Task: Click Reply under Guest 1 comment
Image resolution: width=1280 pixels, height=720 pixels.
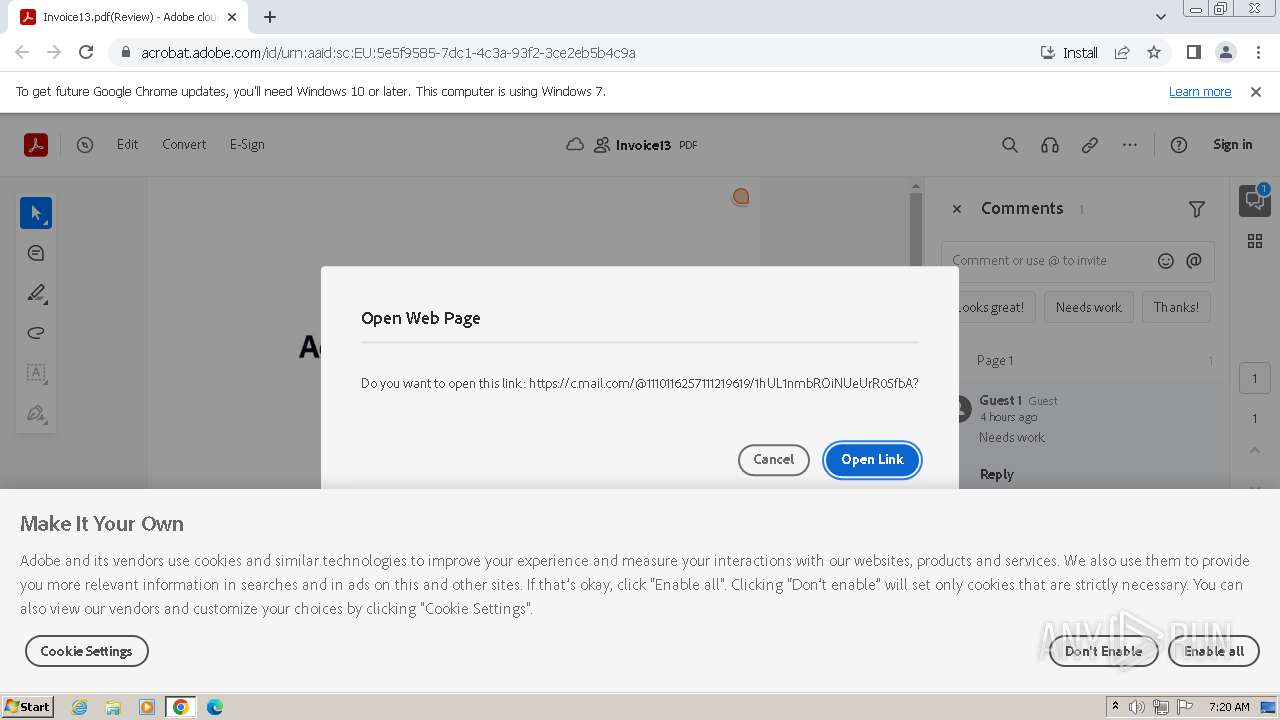Action: pos(997,474)
